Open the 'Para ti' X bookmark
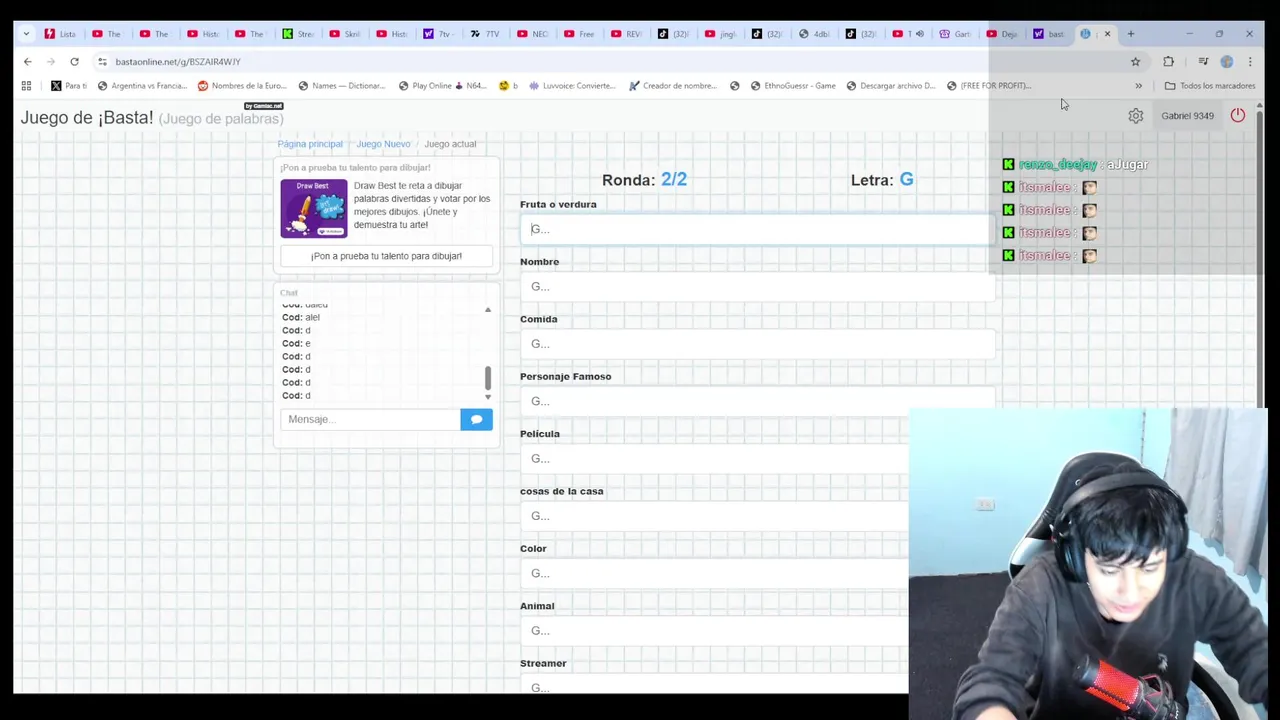Image resolution: width=1280 pixels, height=720 pixels. pyautogui.click(x=69, y=86)
